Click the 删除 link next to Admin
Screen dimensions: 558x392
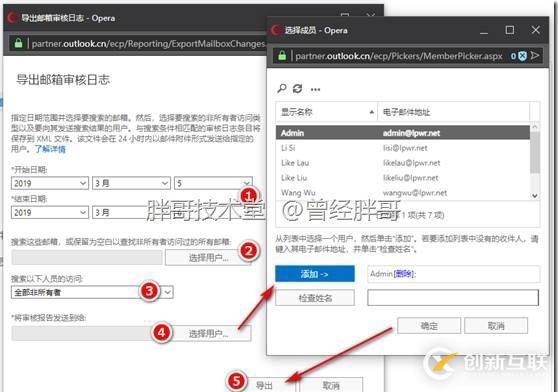(404, 274)
